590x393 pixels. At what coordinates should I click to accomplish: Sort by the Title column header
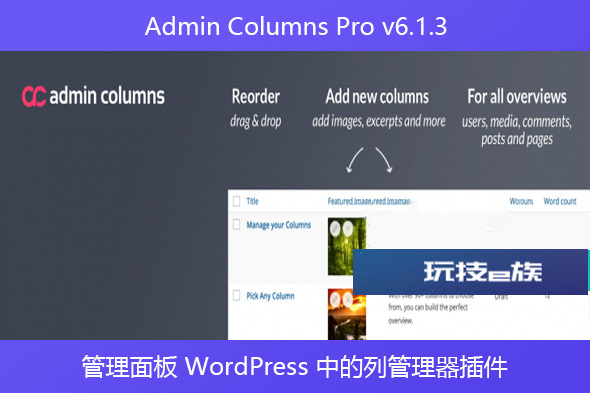pyautogui.click(x=252, y=201)
